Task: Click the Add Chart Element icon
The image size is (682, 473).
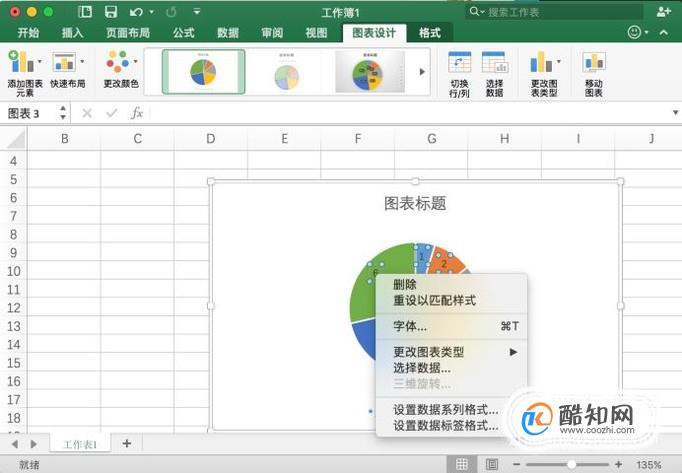Action: (20, 62)
